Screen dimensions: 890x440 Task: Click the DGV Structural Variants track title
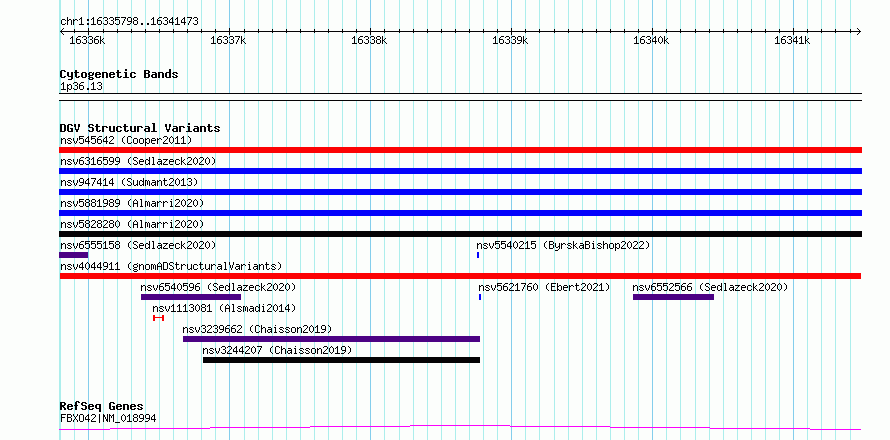pos(140,128)
